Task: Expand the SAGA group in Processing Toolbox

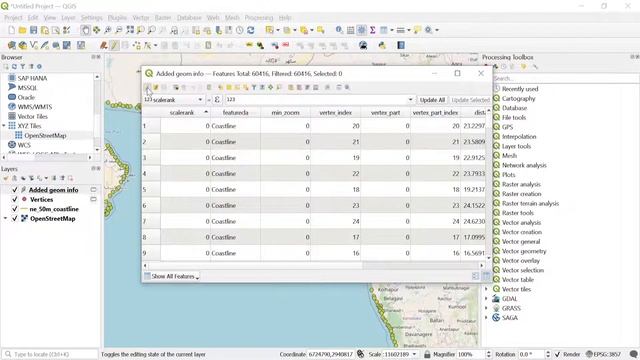Action: pyautogui.click(x=486, y=318)
